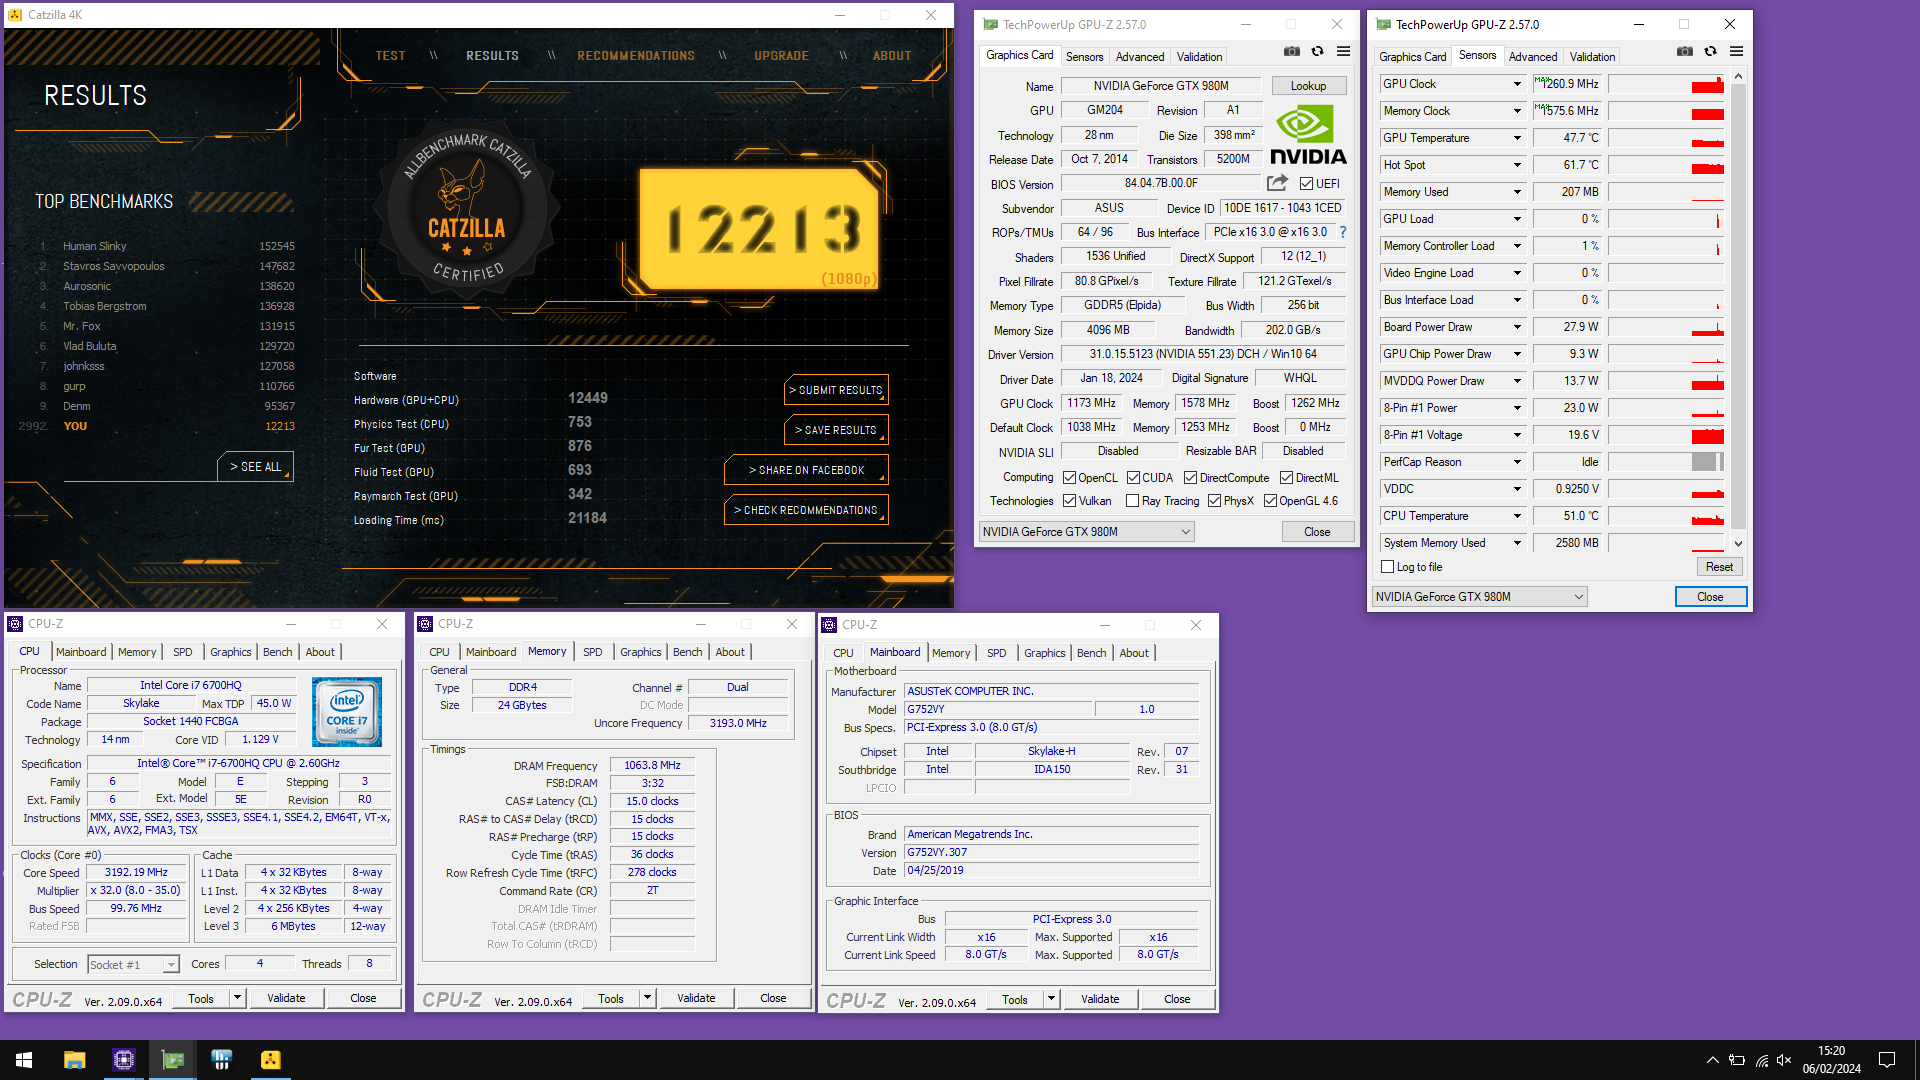The image size is (1920, 1080).
Task: Enable the Log to file checkbox
Action: (1387, 567)
